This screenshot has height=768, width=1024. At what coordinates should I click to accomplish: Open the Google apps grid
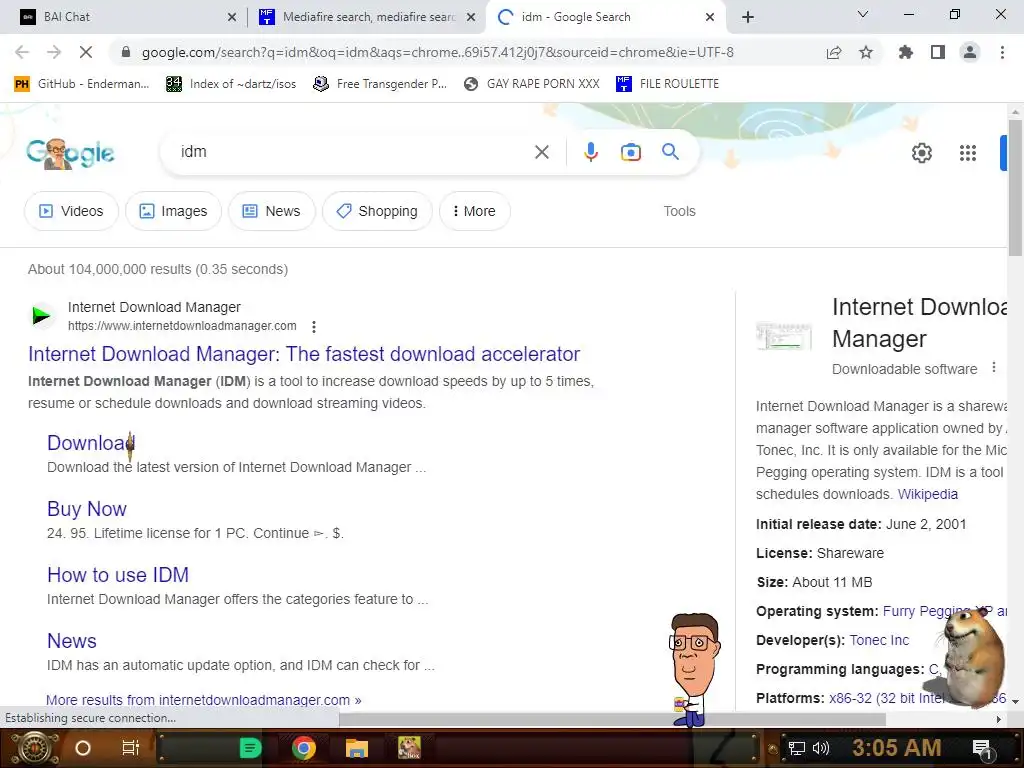pos(968,153)
